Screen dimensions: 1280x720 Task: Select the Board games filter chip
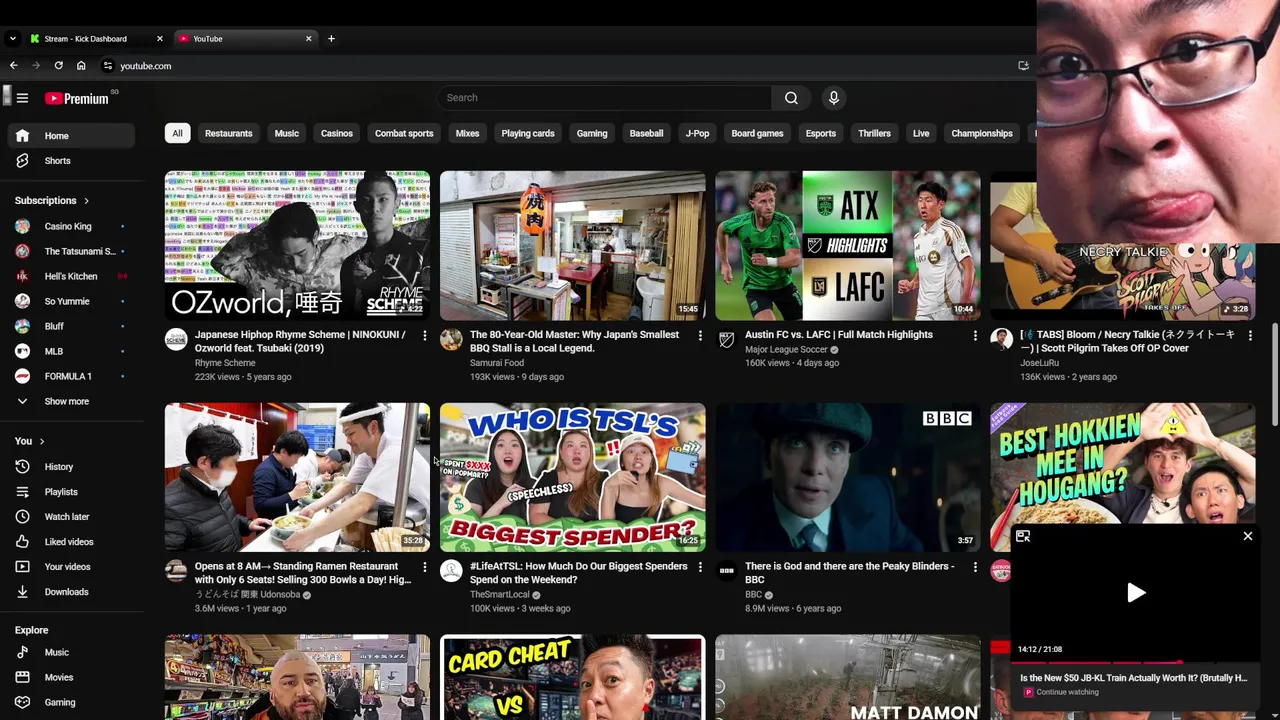pyautogui.click(x=757, y=133)
